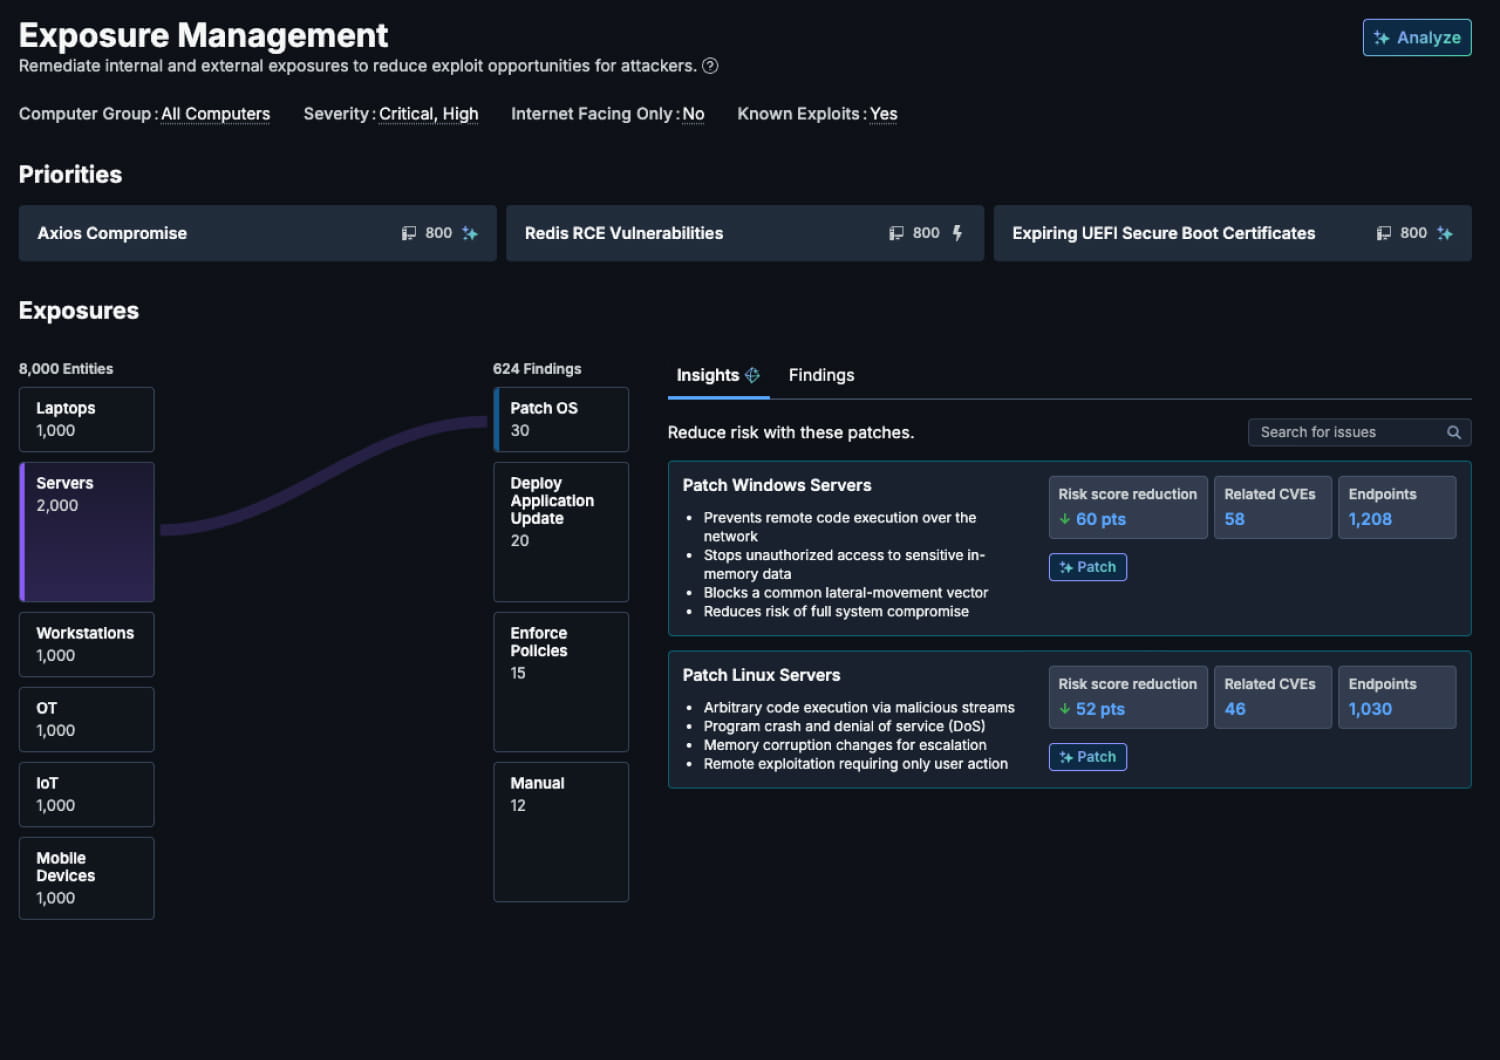Image resolution: width=1500 pixels, height=1060 pixels.
Task: Click the Endpoints 1,030 value
Action: coord(1370,709)
